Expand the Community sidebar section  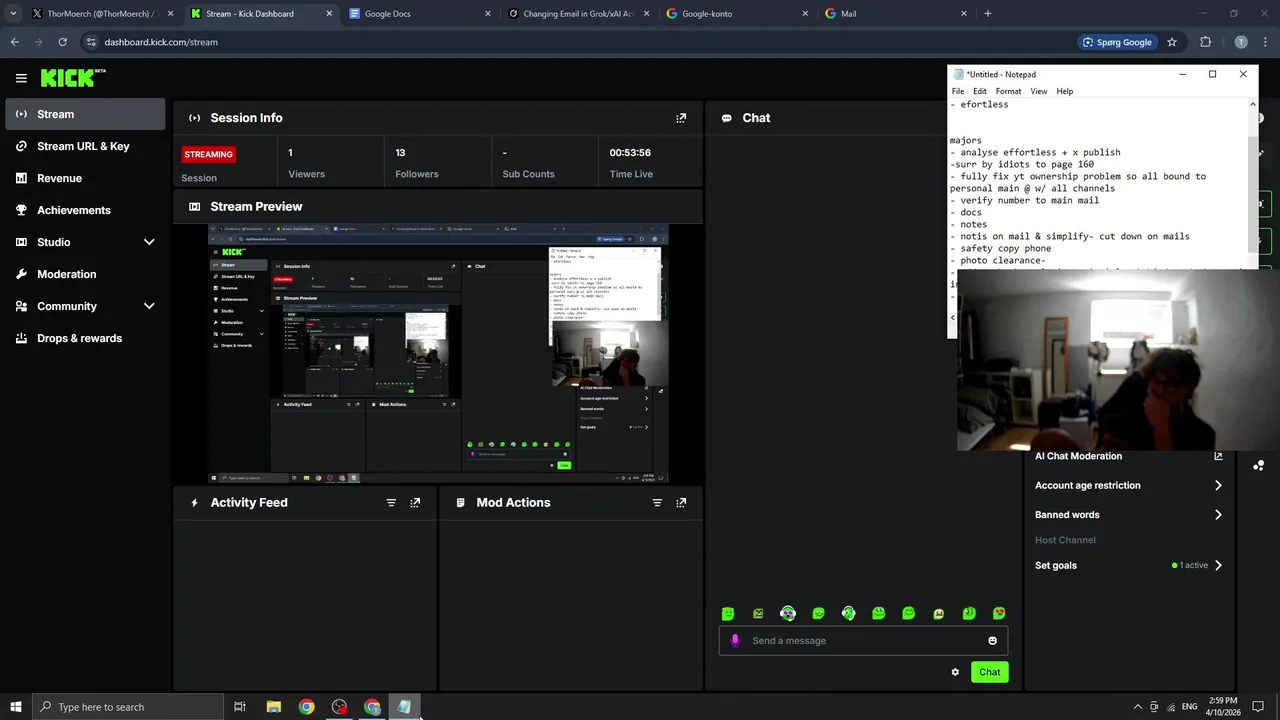tap(149, 306)
